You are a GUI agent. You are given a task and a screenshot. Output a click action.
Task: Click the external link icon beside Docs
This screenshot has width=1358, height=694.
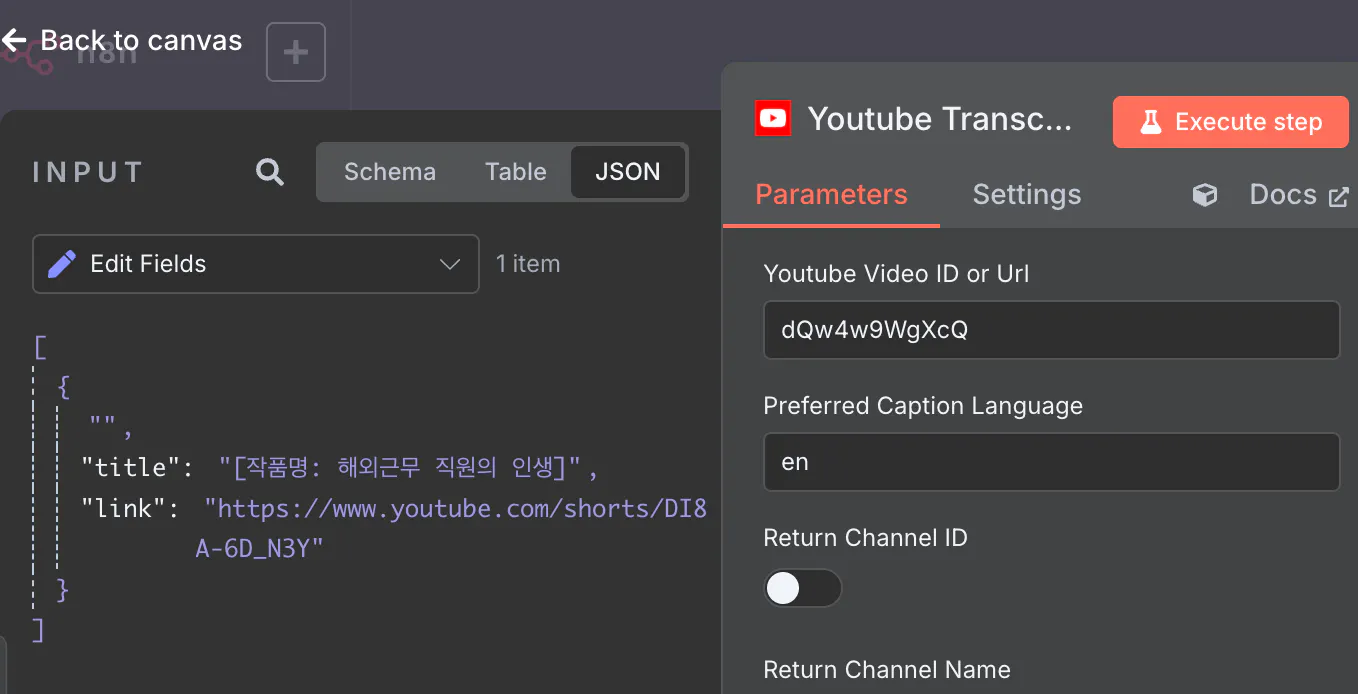coord(1338,197)
